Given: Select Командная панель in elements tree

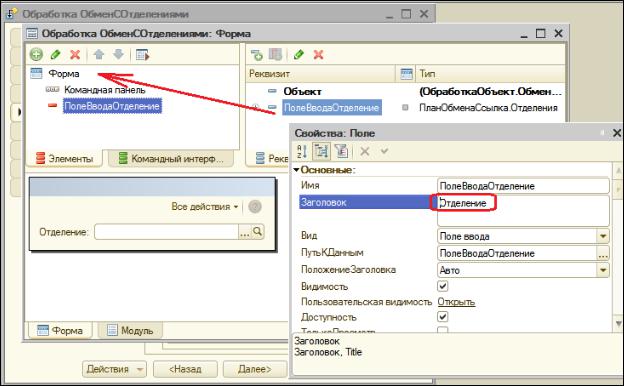Looking at the screenshot, I should pyautogui.click(x=105, y=90).
